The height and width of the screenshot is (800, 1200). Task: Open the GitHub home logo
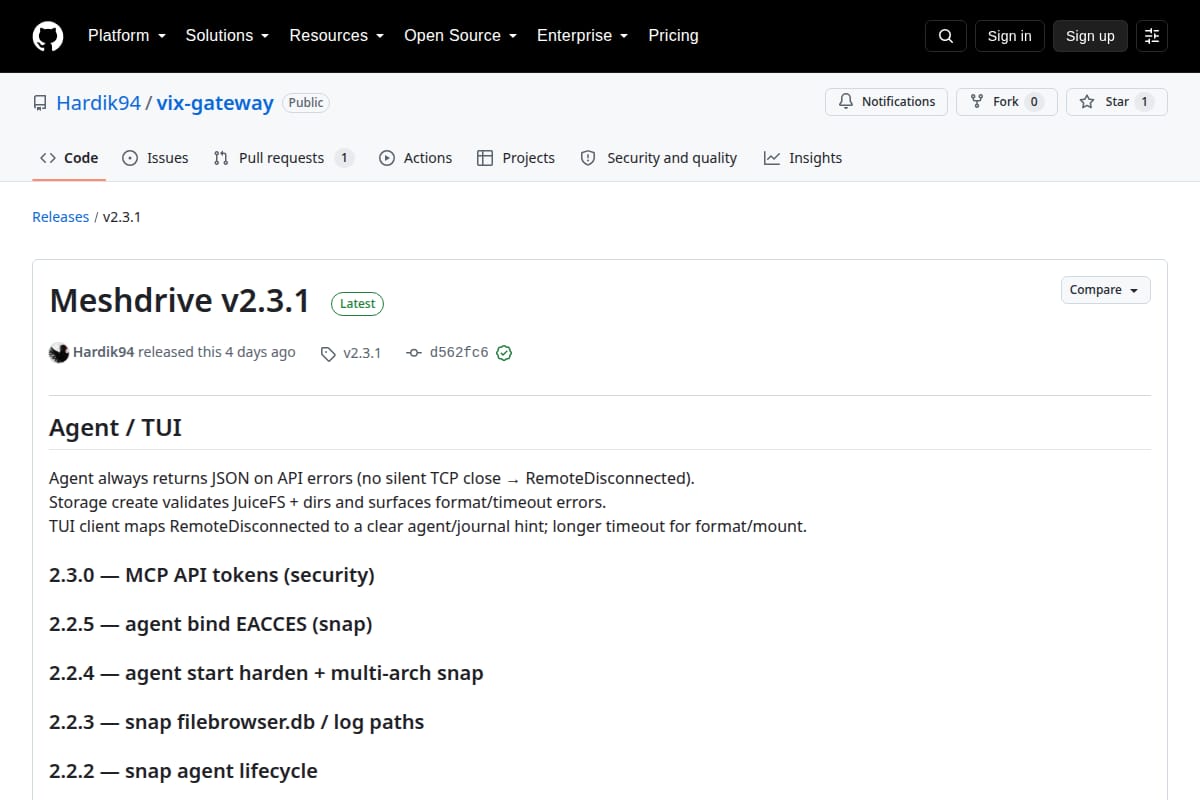(48, 36)
